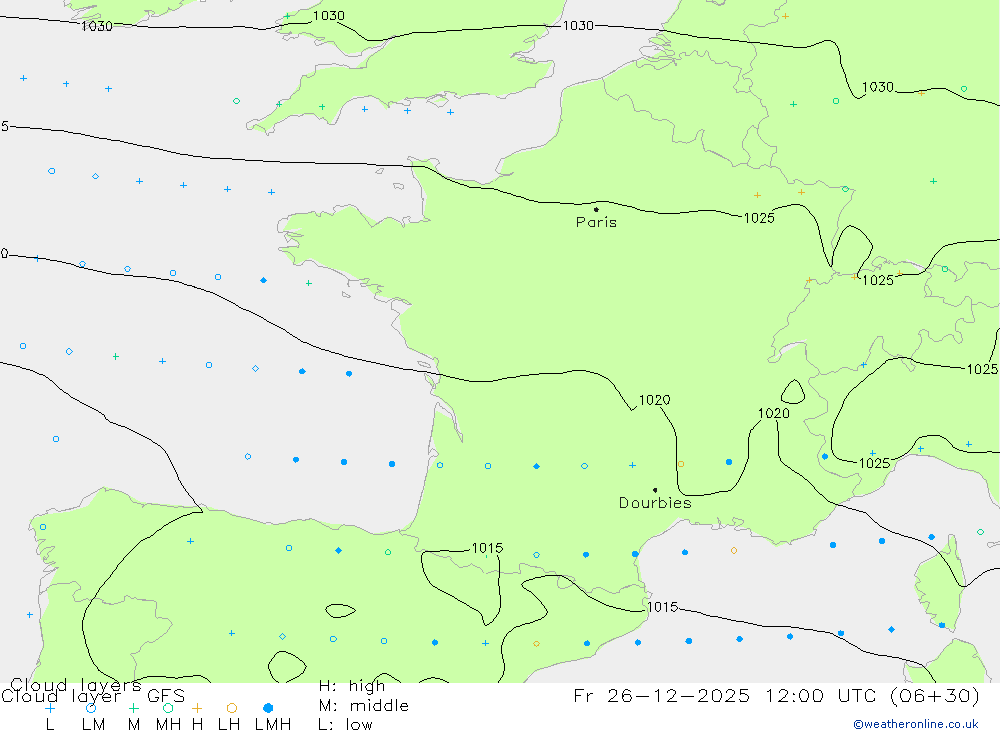Click the green open circle MH legend symbol

point(168,708)
